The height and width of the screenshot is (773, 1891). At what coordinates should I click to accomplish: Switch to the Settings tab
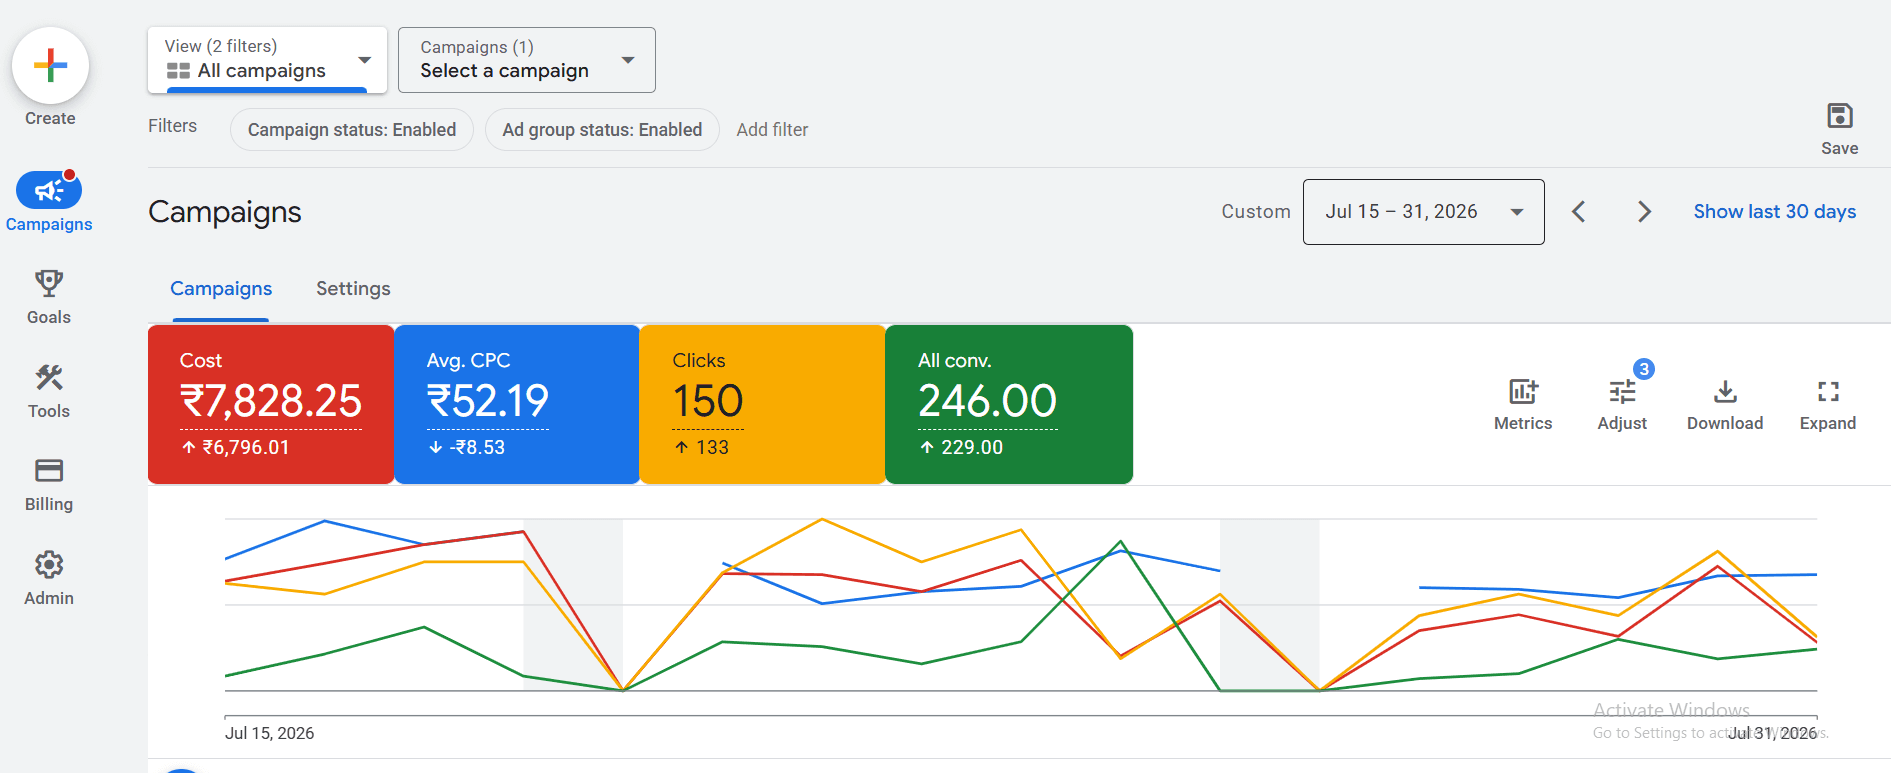pyautogui.click(x=353, y=289)
